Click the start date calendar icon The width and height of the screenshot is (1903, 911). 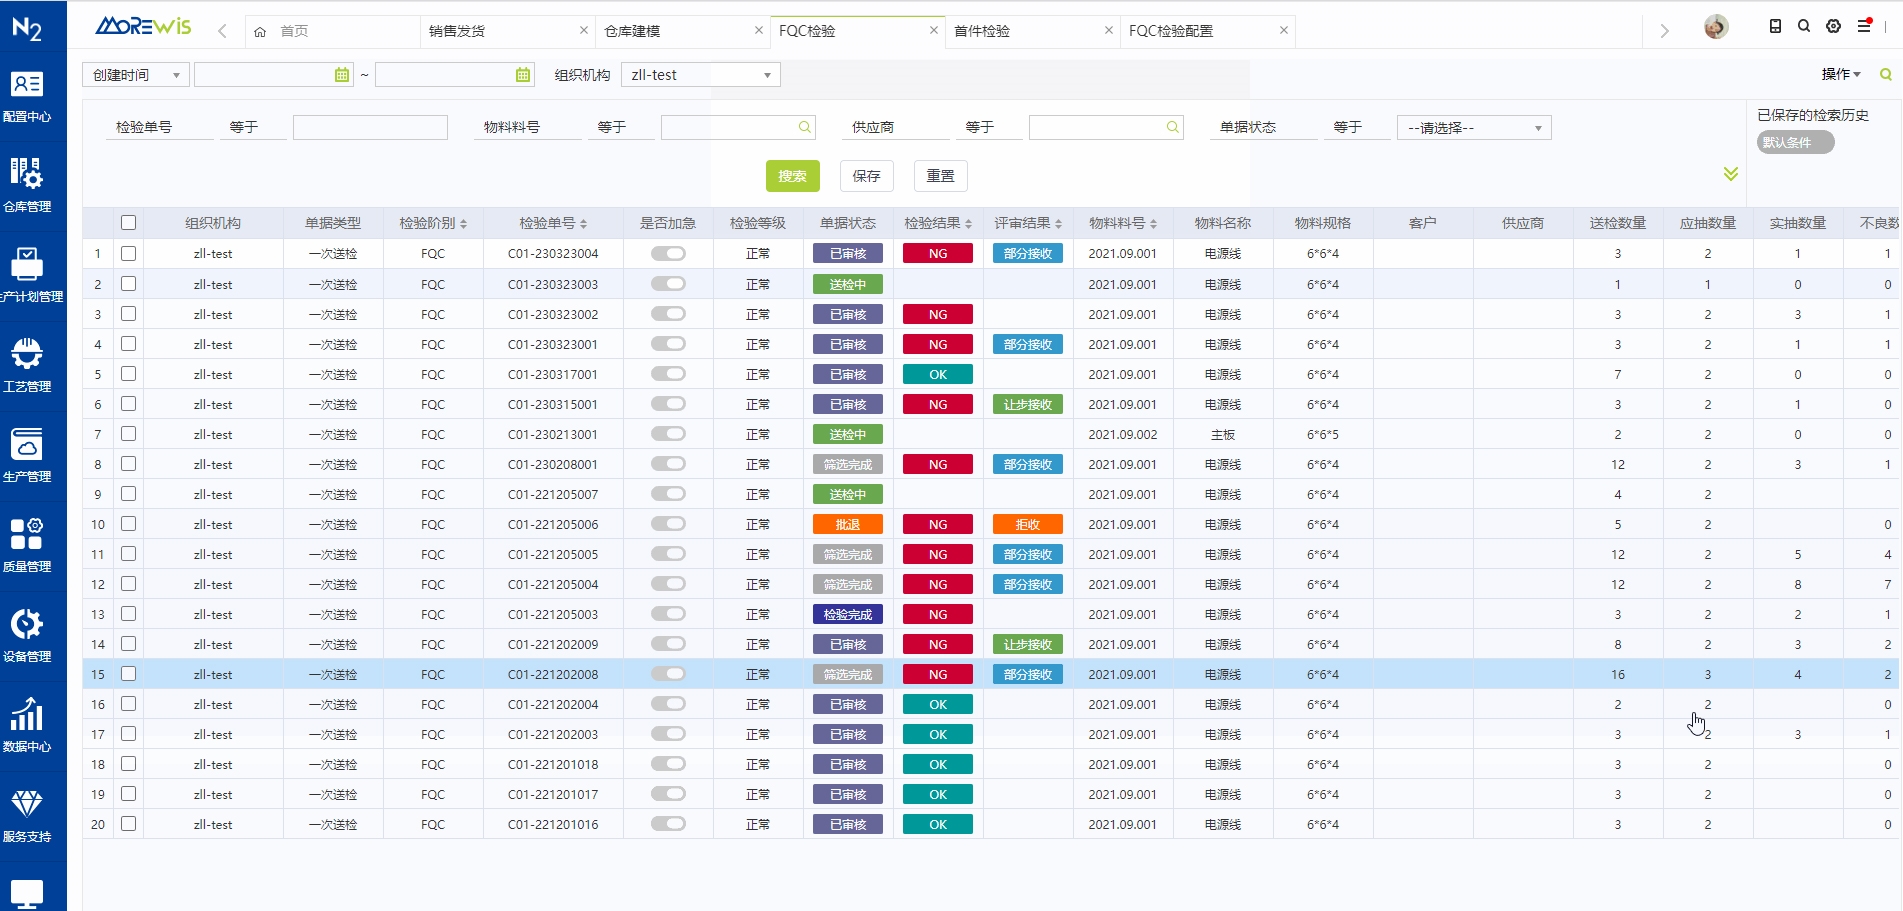pos(342,75)
